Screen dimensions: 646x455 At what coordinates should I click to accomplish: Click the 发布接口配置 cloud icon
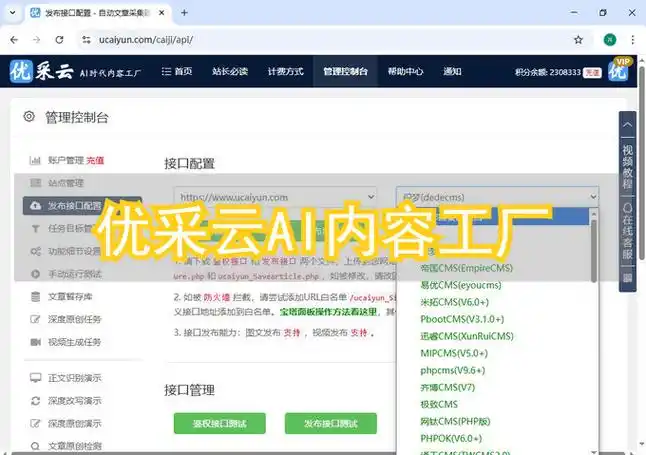(35, 205)
